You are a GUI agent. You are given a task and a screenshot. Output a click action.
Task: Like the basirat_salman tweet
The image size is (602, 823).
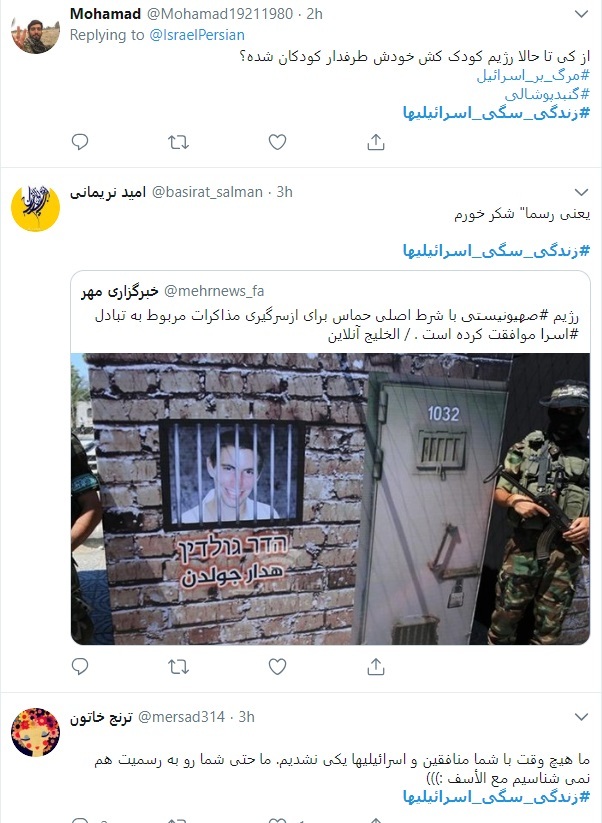click(277, 667)
